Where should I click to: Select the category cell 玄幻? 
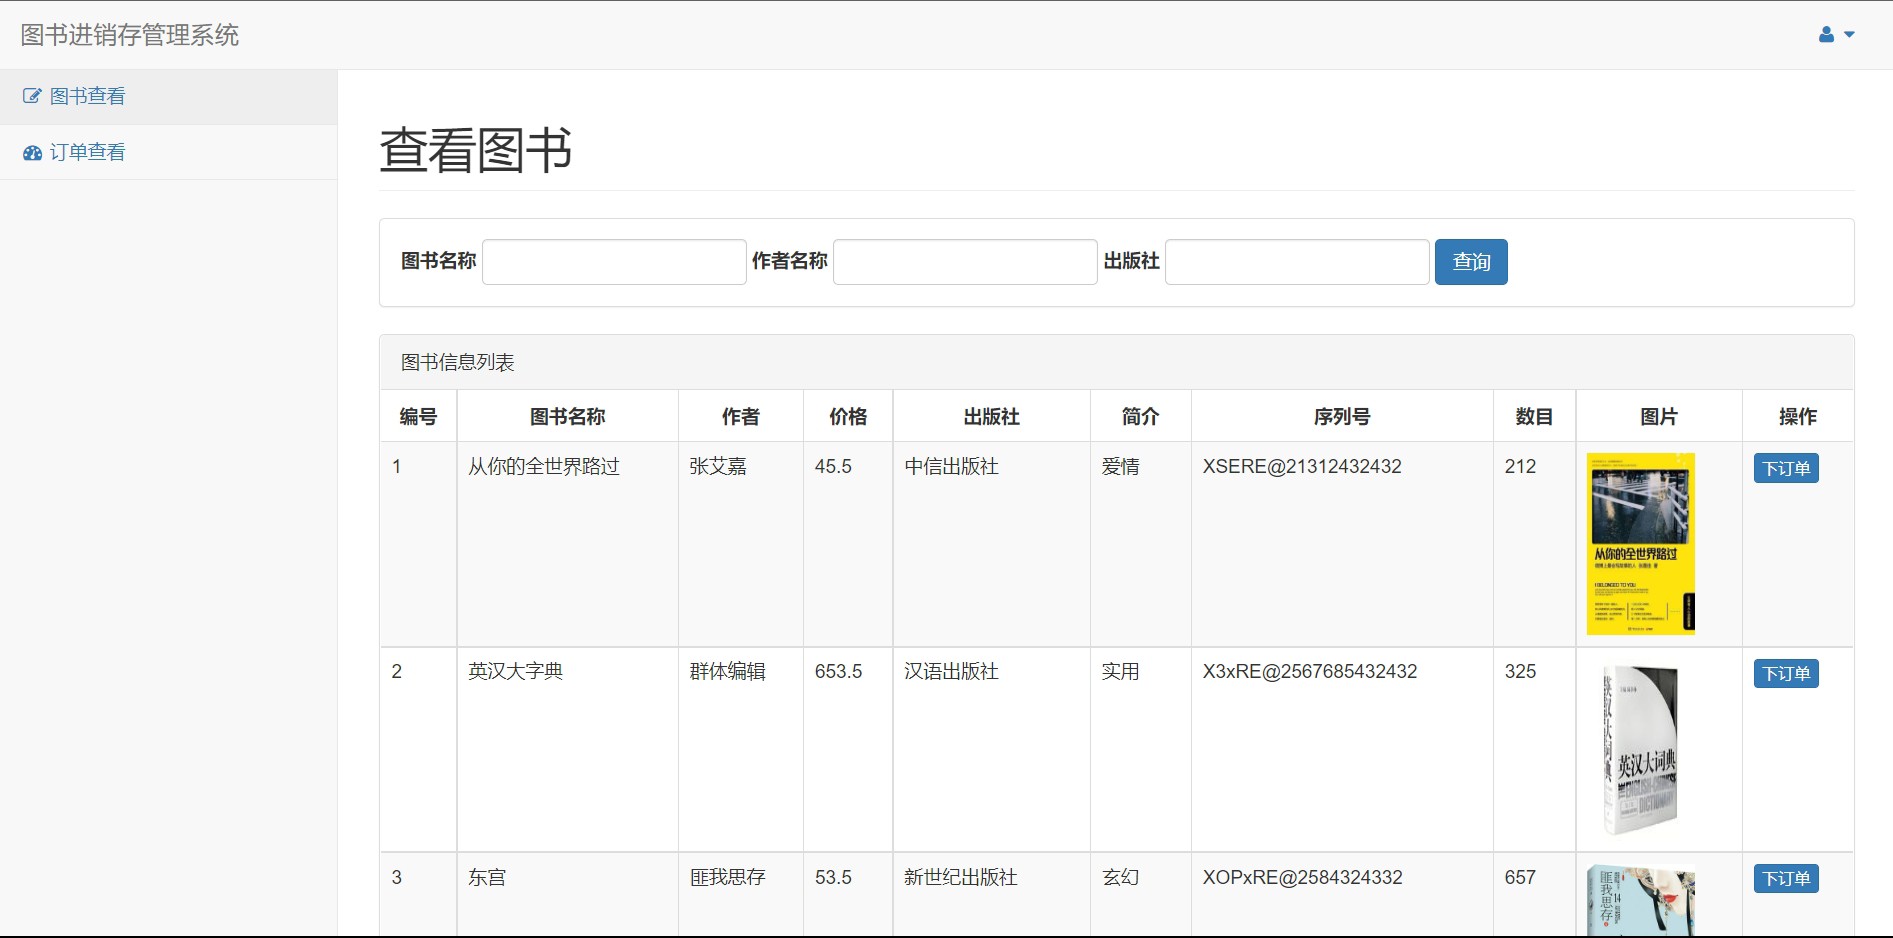1120,877
